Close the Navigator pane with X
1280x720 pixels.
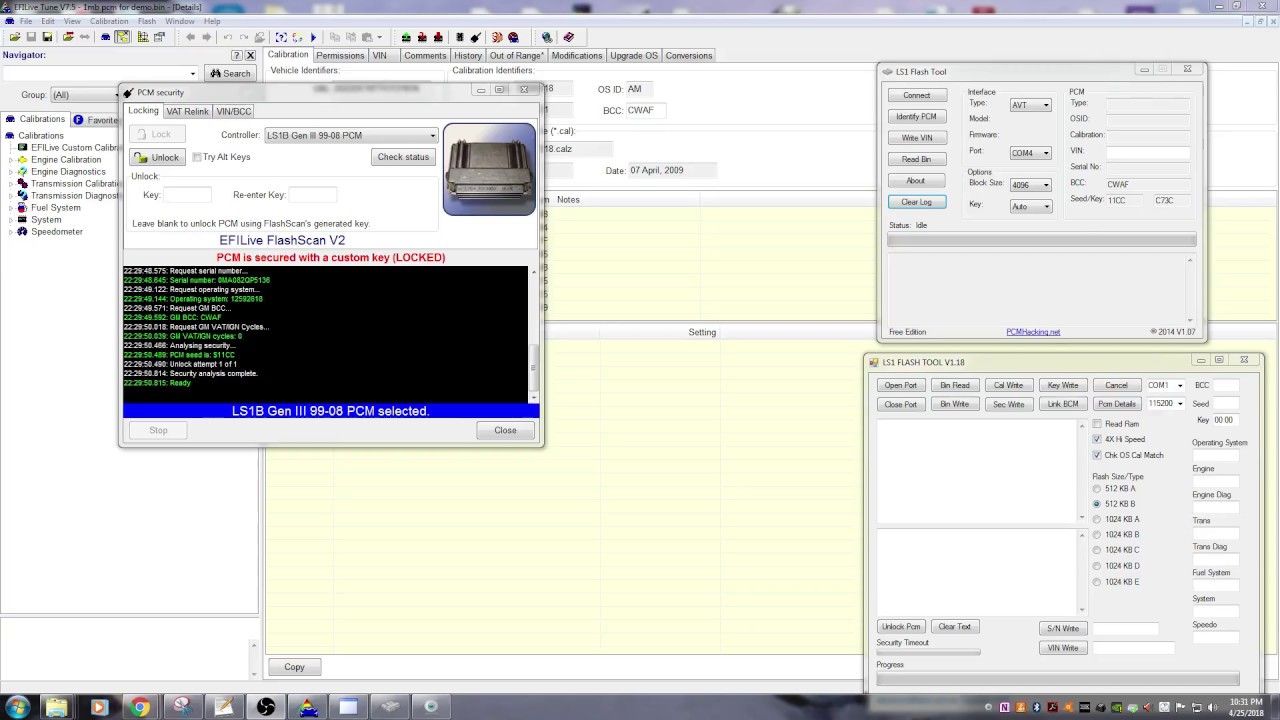[251, 55]
